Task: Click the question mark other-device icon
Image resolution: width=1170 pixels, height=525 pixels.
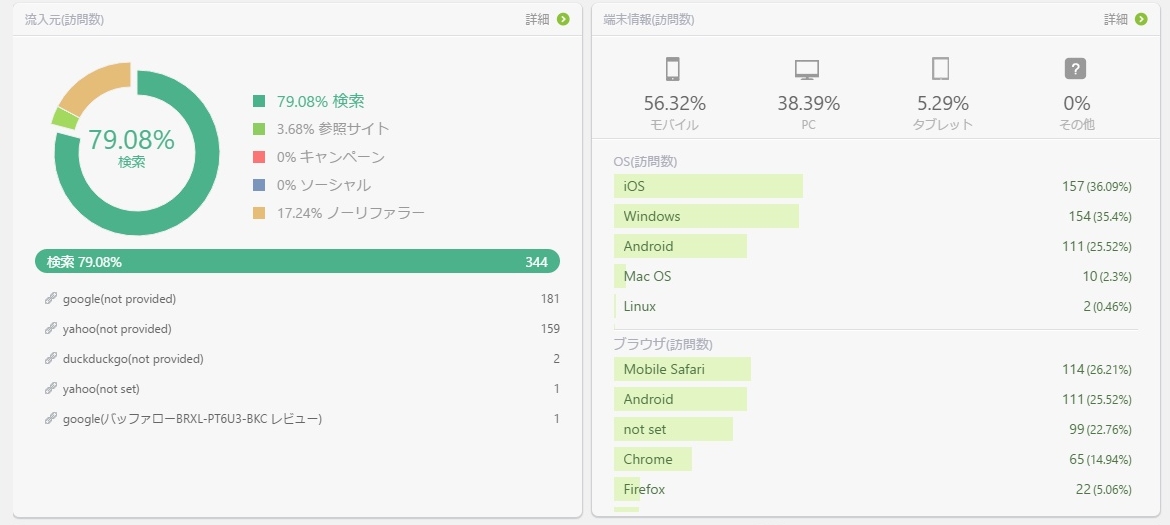Action: click(1075, 69)
